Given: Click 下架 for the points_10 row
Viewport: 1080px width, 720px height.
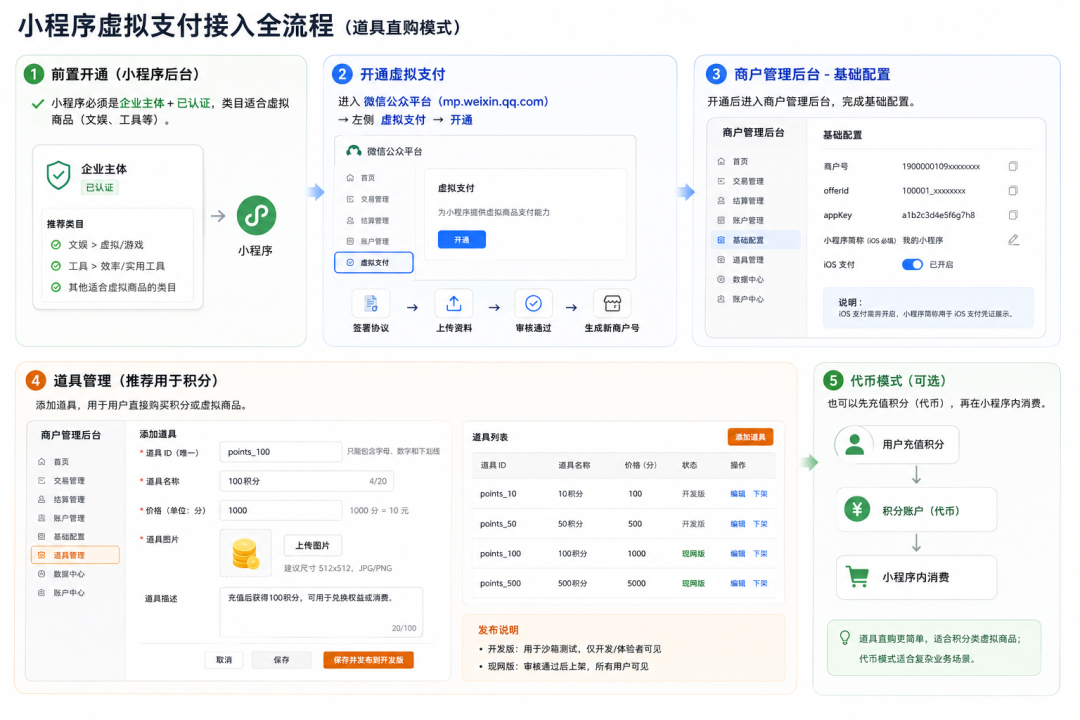Looking at the screenshot, I should pos(760,494).
